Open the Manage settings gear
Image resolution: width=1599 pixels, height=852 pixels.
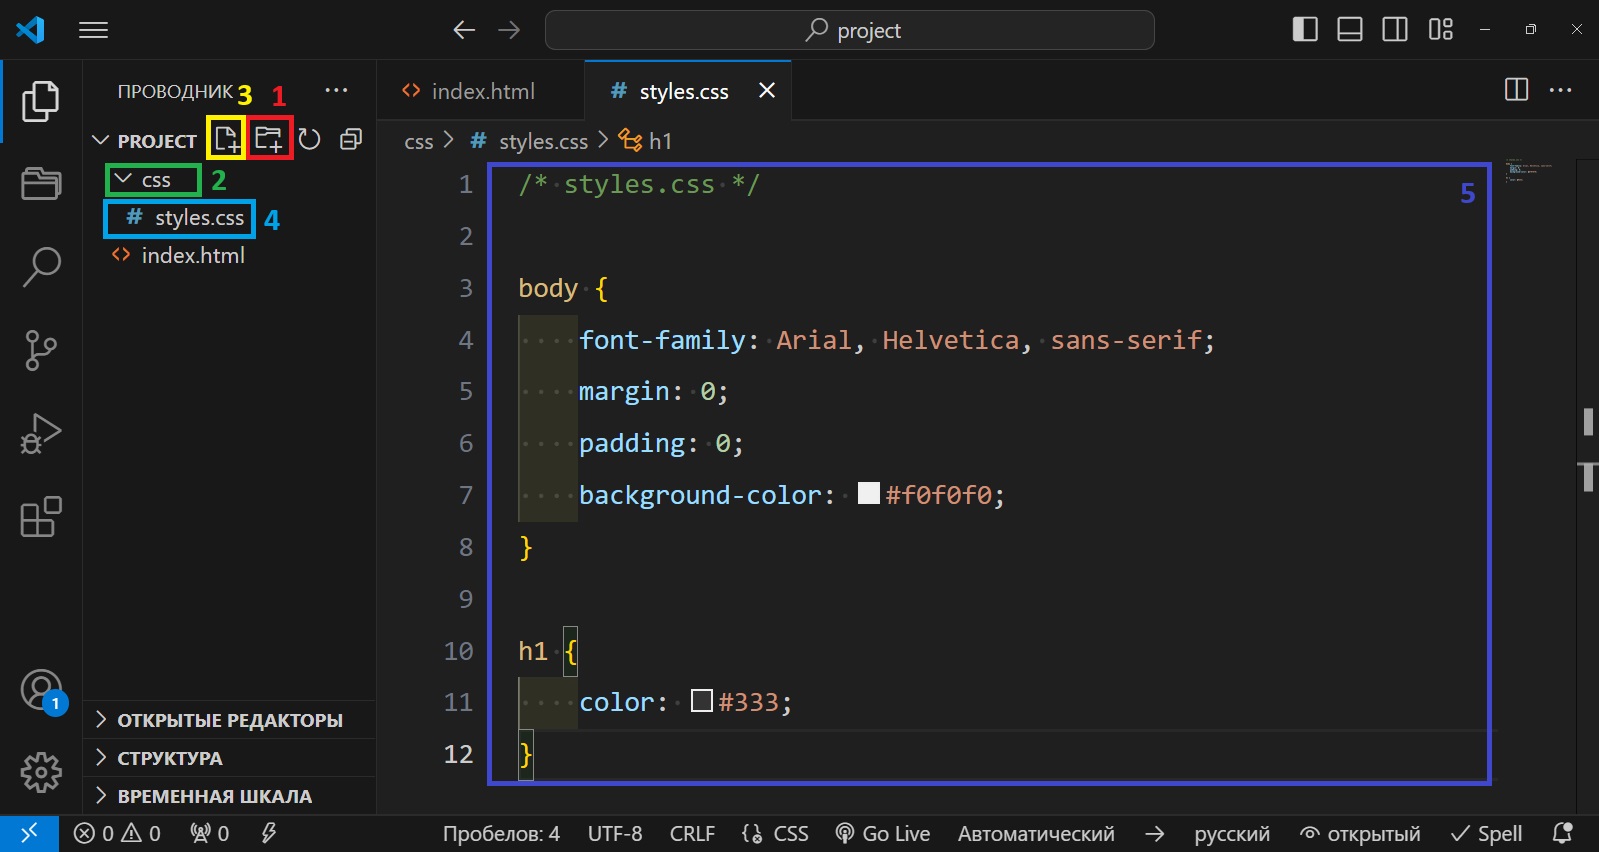coord(41,772)
